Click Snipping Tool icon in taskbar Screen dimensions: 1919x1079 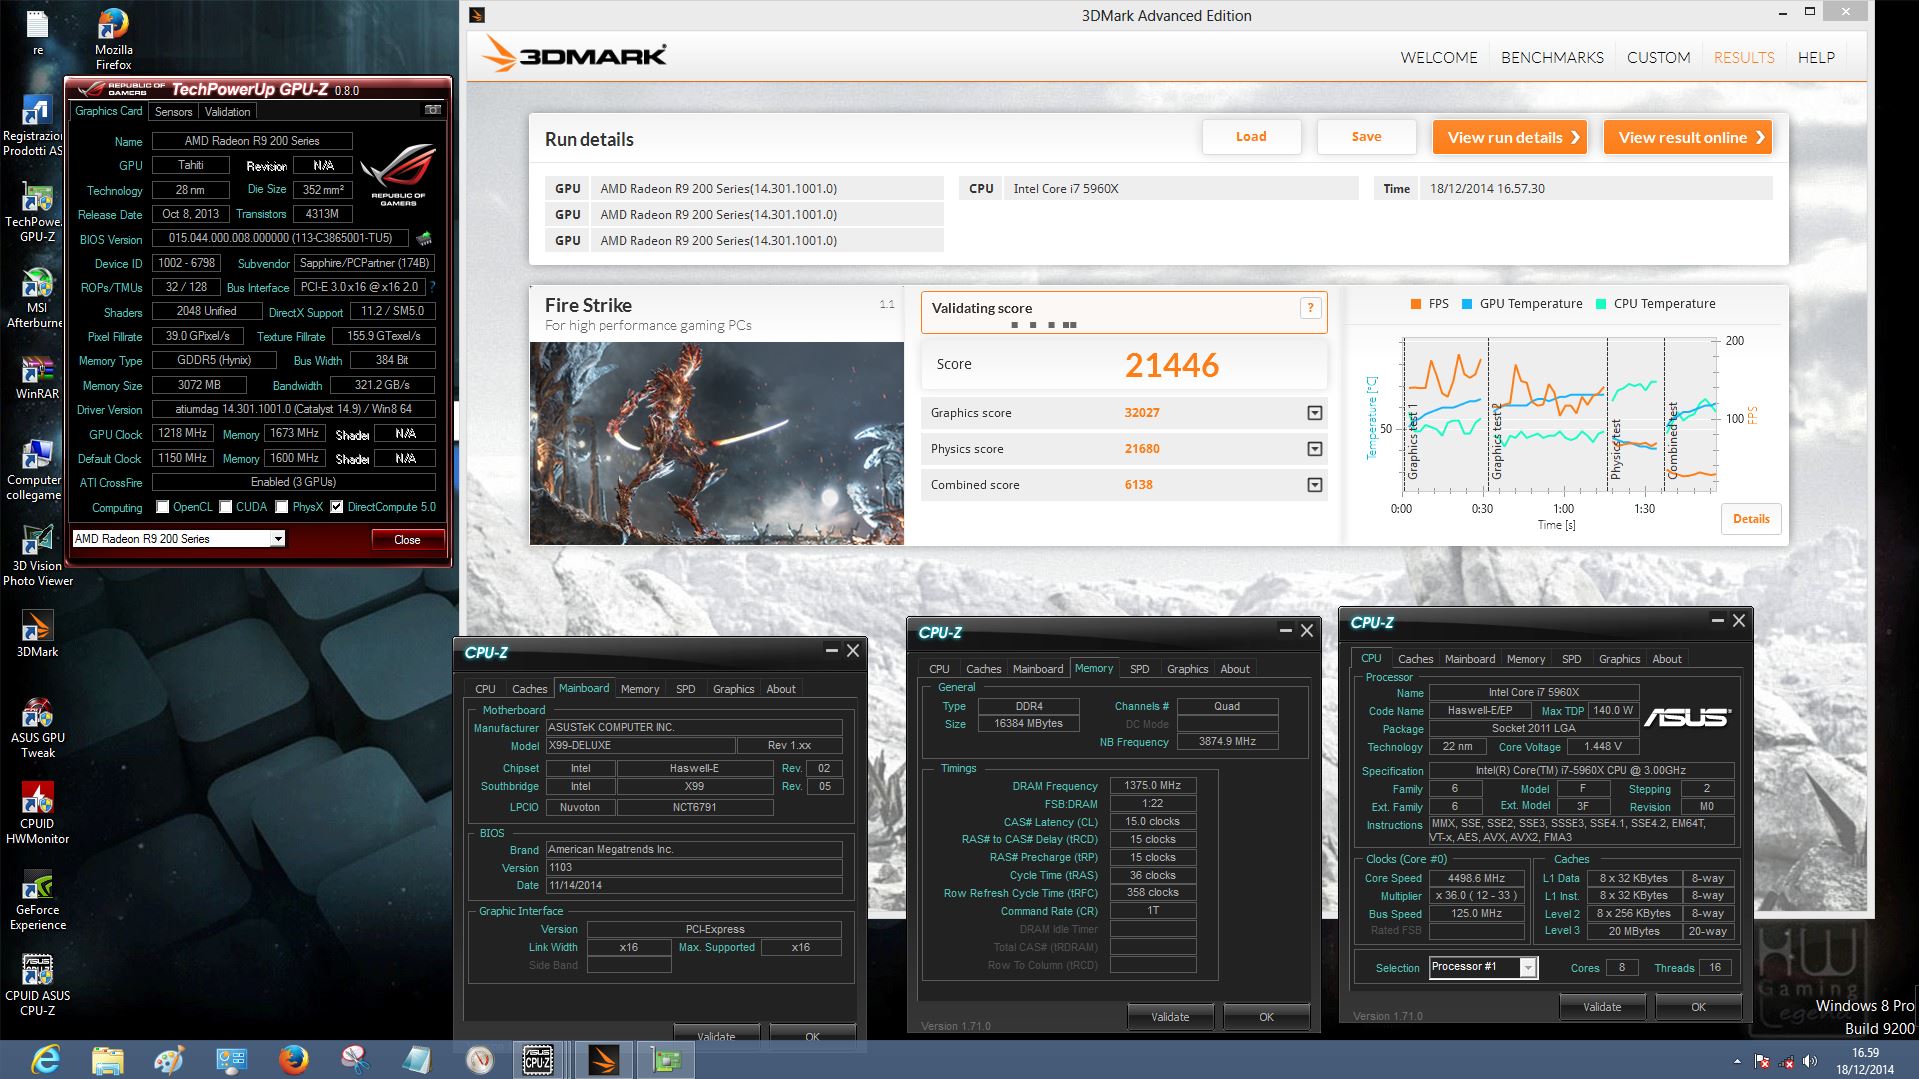pyautogui.click(x=355, y=1059)
